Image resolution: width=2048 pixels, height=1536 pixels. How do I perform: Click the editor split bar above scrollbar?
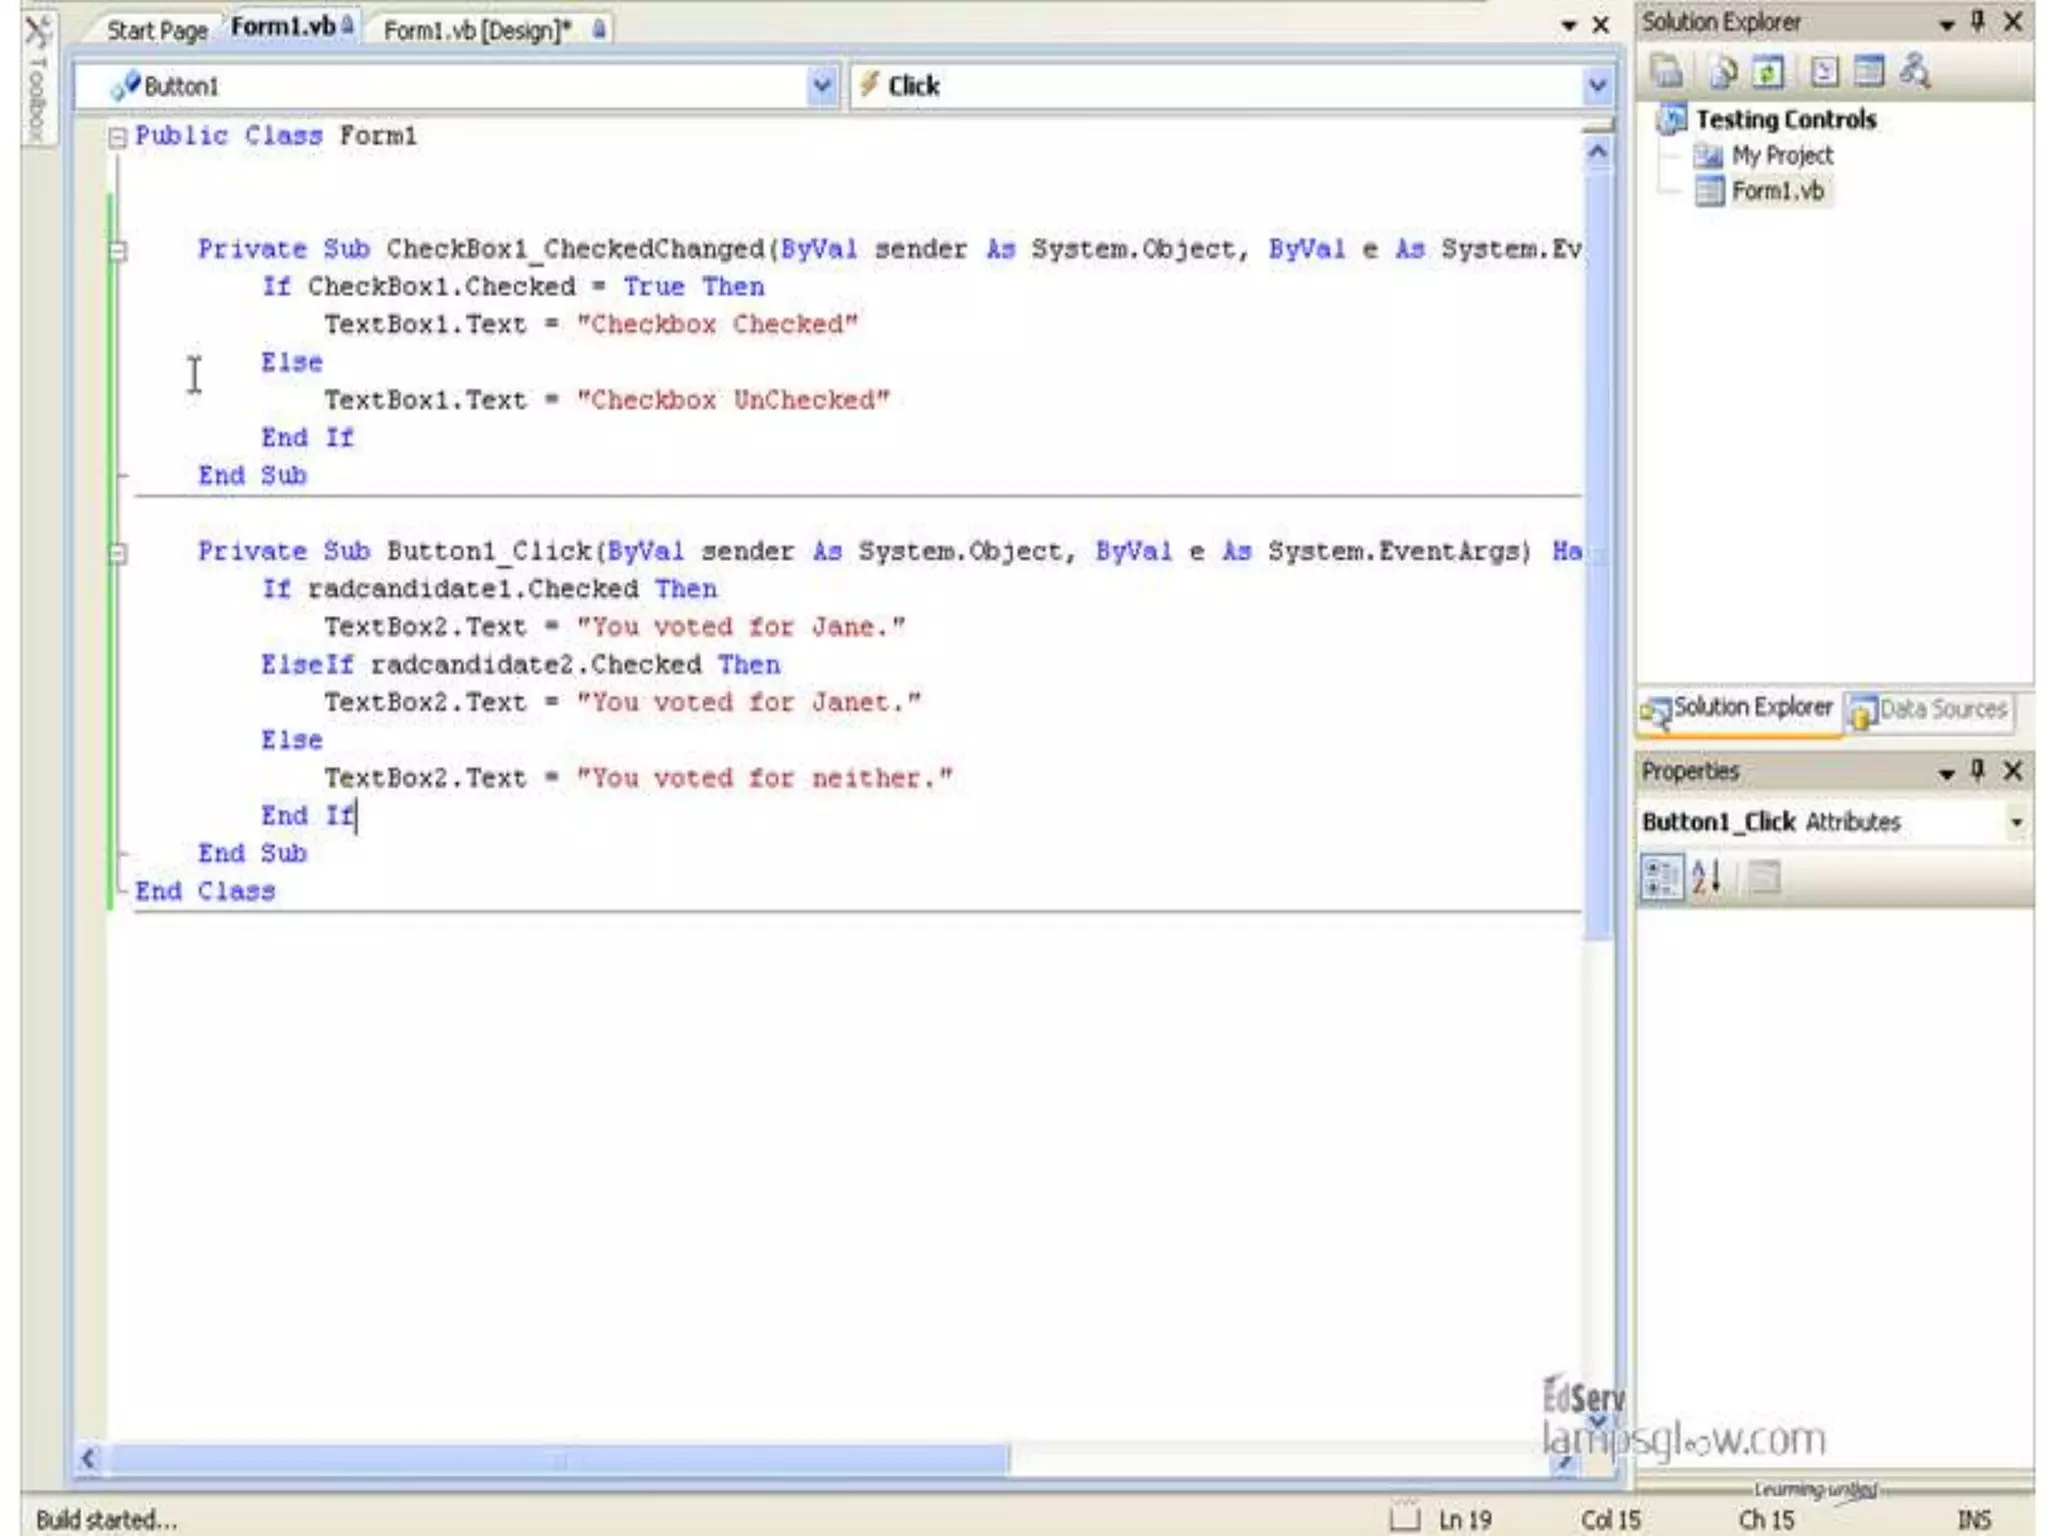1598,126
